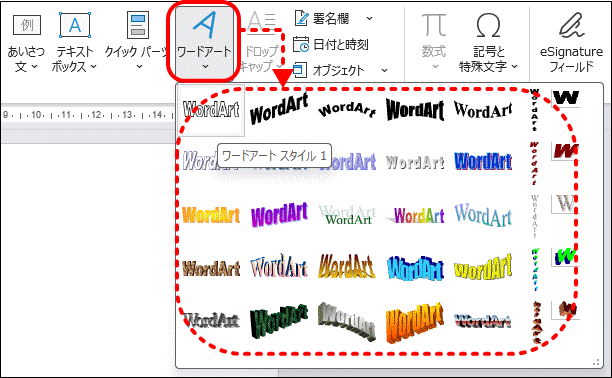Choose the bold wavy black WordArt style
The image size is (612, 378).
pos(415,110)
